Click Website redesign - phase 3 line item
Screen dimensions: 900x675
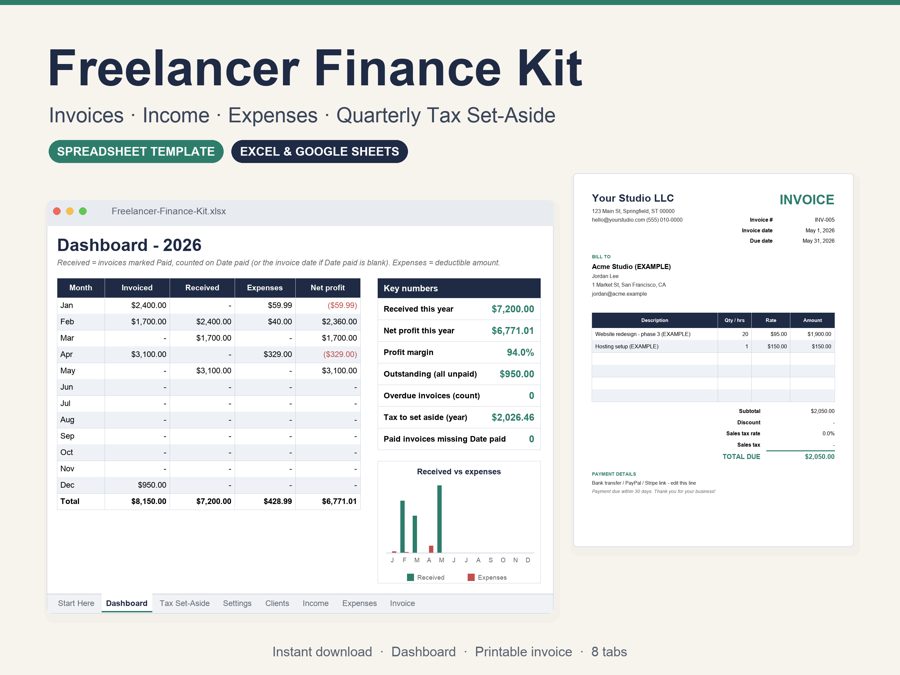pyautogui.click(x=642, y=334)
